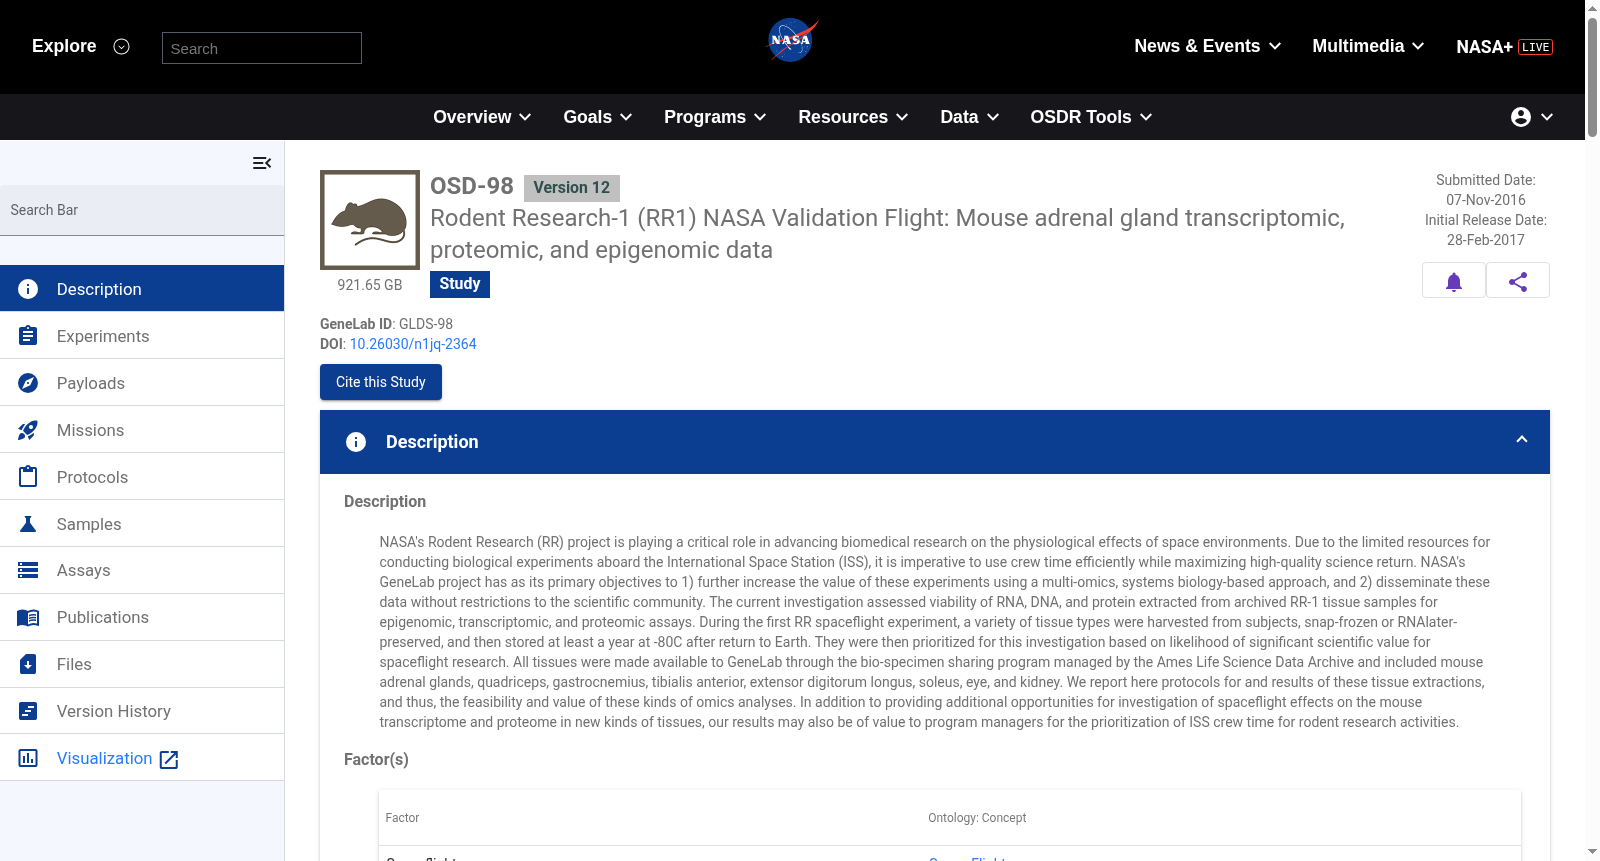The width and height of the screenshot is (1600, 861).
Task: Click the 921.65 GB size label
Action: tap(370, 285)
